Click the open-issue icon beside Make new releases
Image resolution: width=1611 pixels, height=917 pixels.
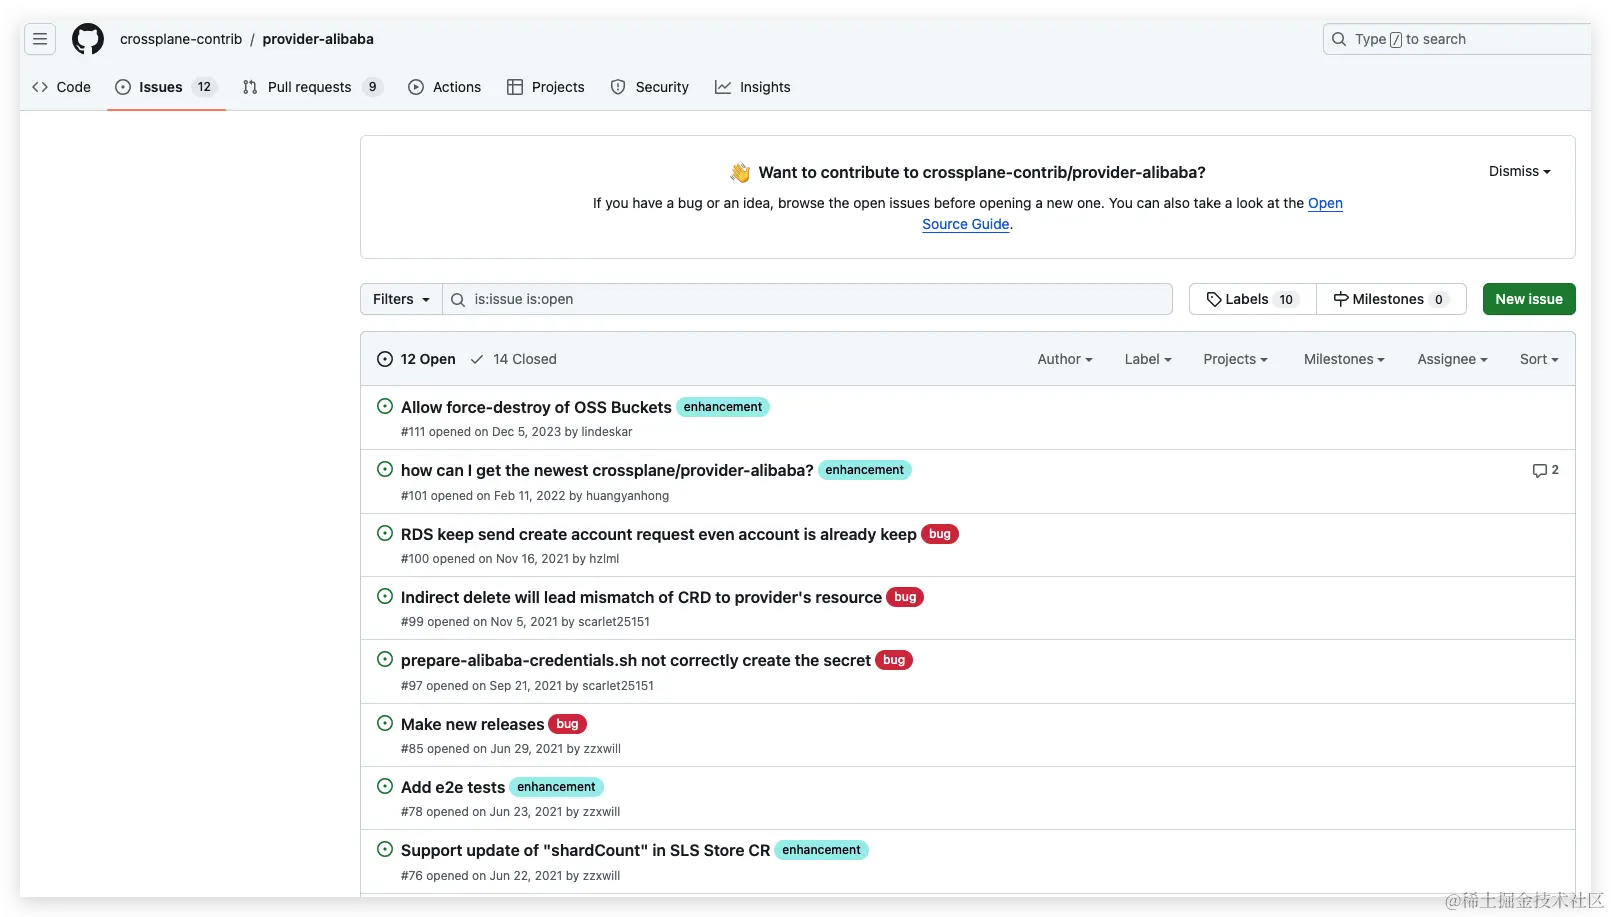385,723
